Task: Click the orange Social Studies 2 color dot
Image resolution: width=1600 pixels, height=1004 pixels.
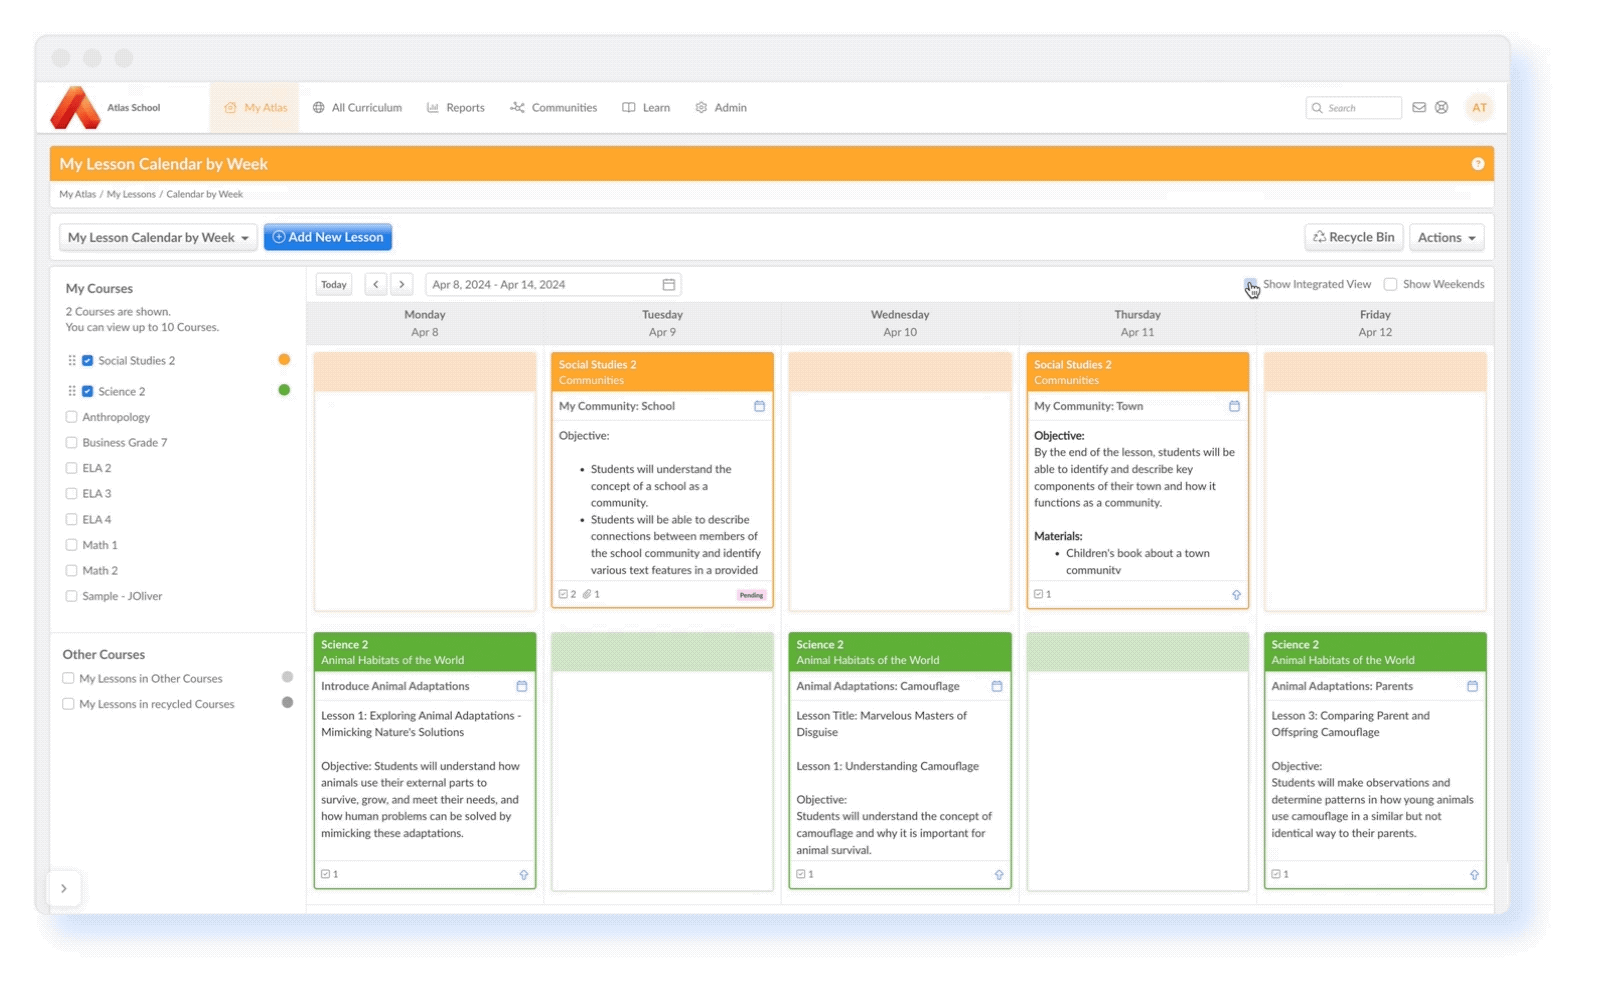Action: (x=284, y=360)
